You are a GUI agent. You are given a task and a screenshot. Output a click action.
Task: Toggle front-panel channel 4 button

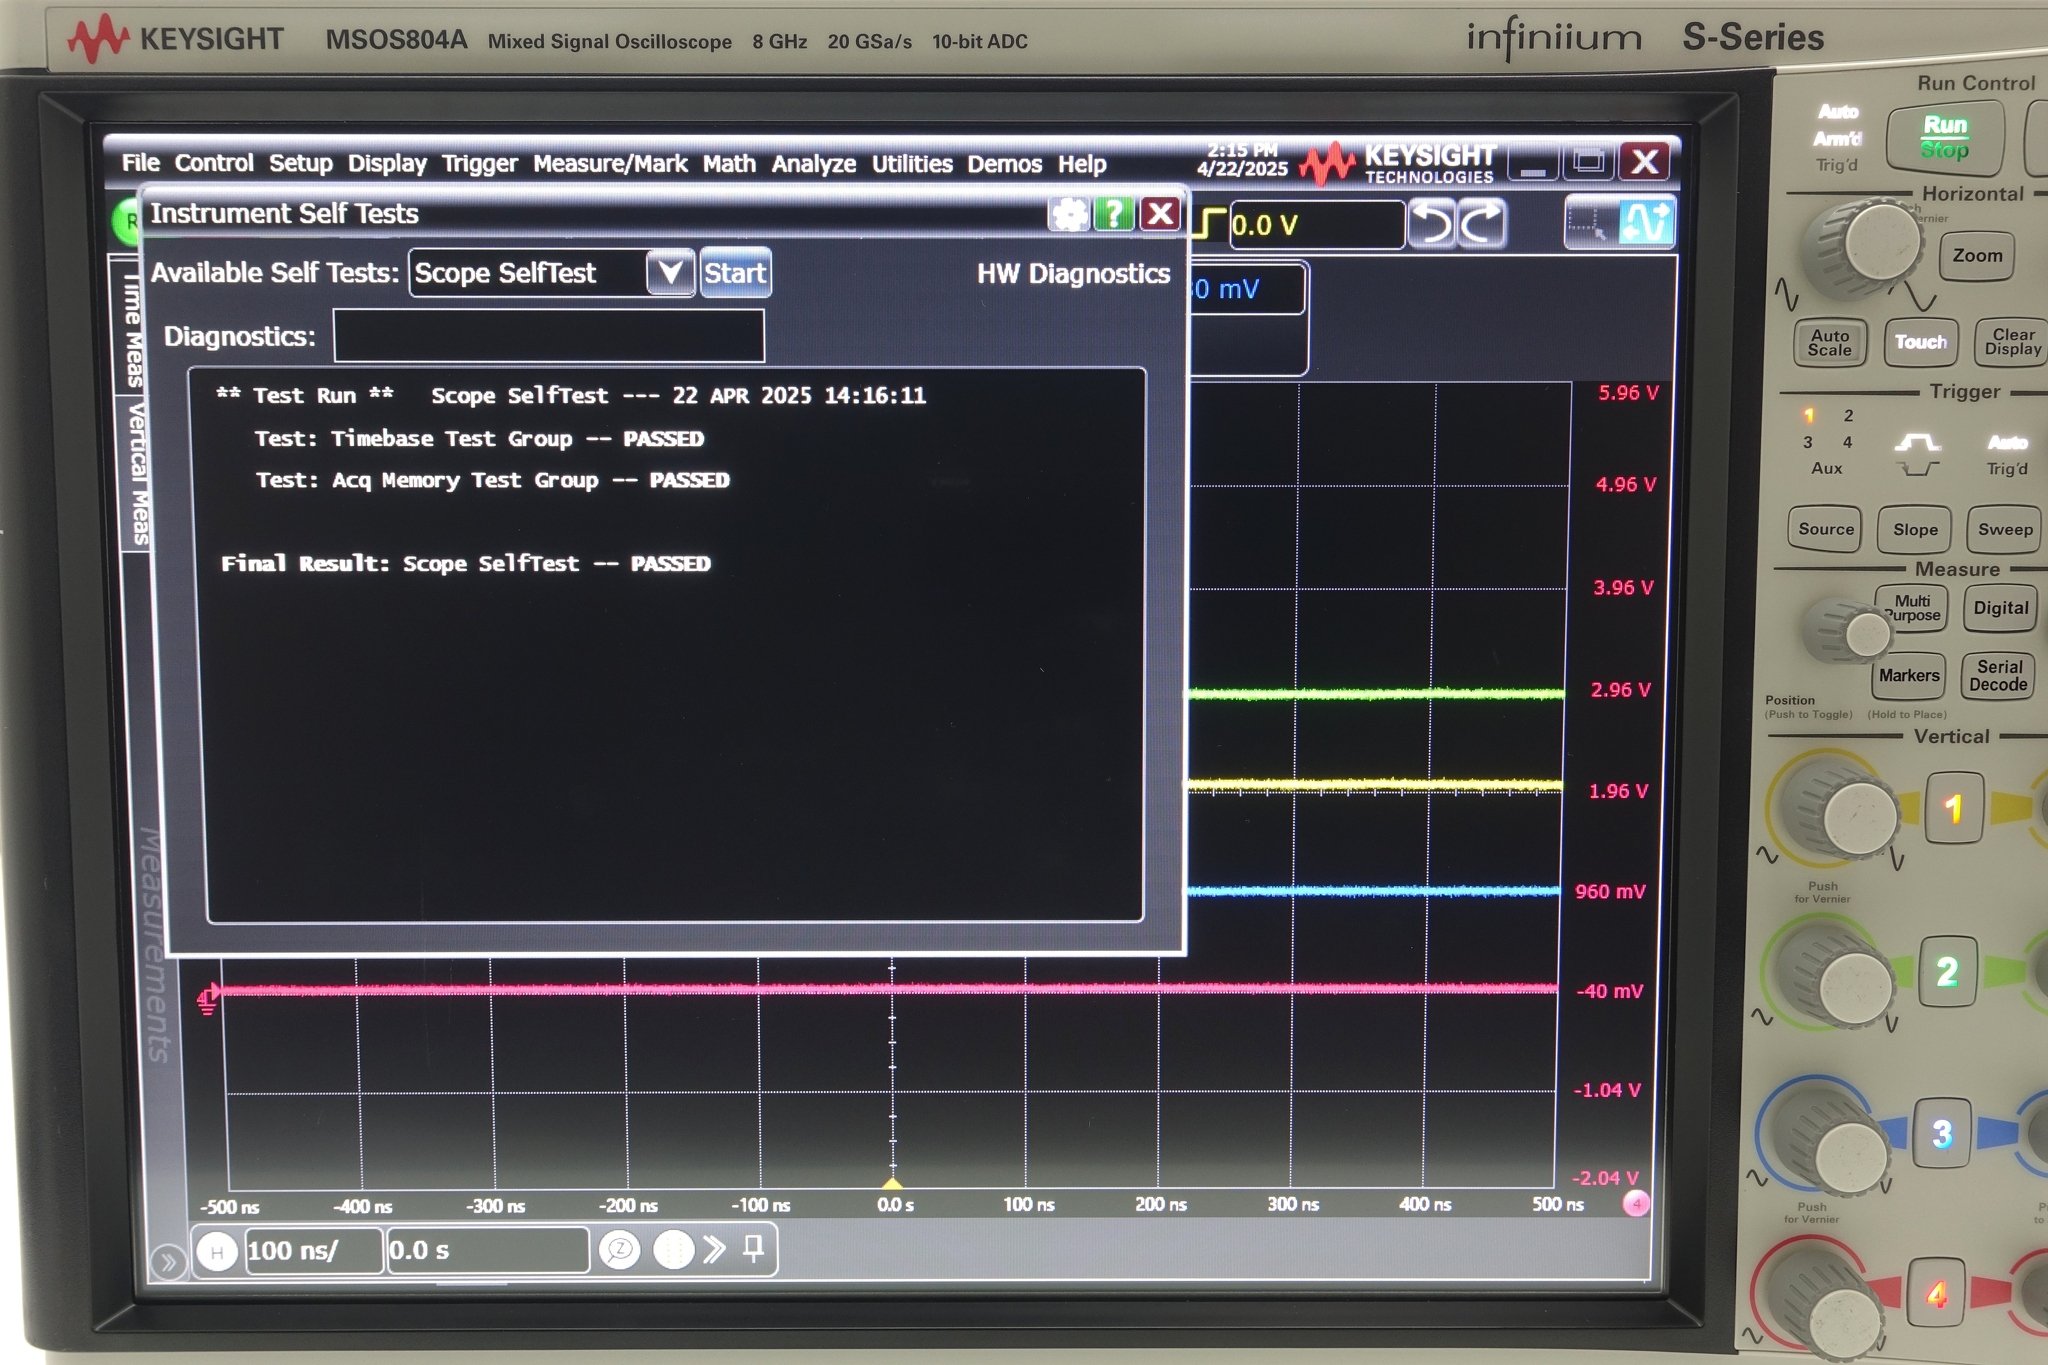click(1936, 1294)
